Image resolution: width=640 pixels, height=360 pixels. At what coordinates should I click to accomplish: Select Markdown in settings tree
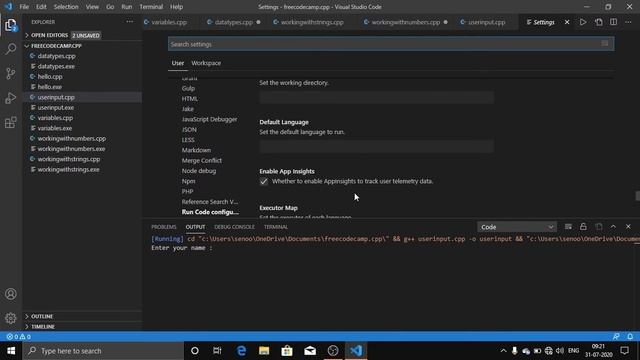196,150
